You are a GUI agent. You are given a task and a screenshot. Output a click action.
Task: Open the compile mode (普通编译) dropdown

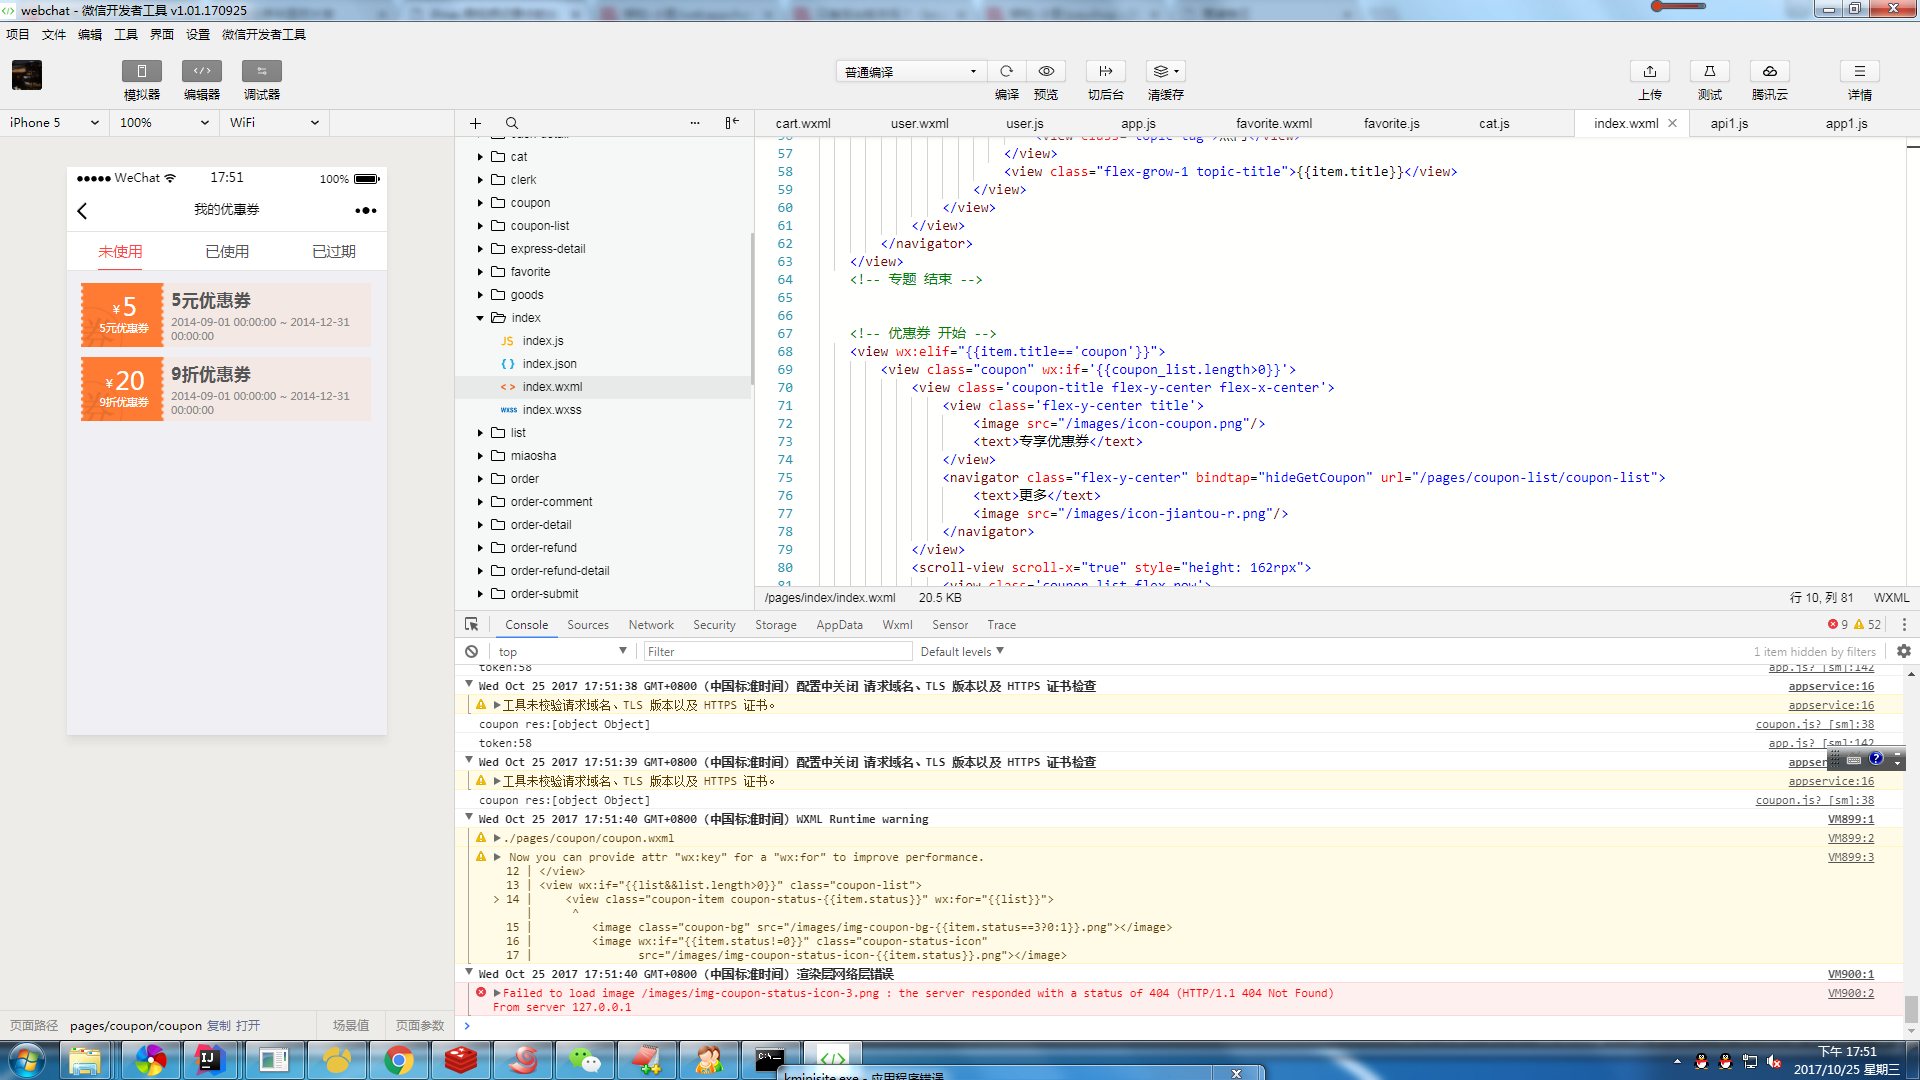[910, 72]
